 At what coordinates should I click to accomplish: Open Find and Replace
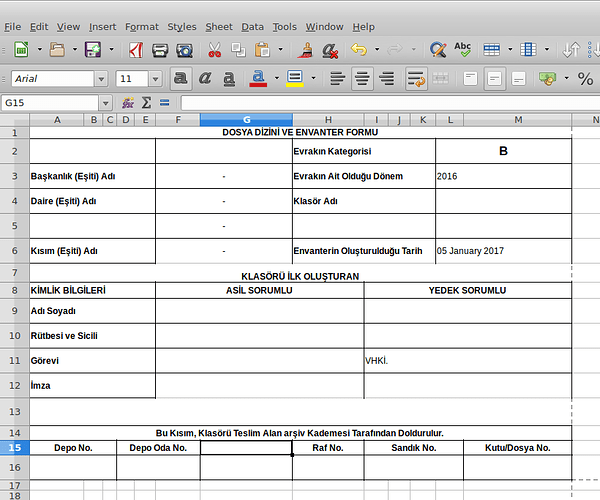[438, 50]
